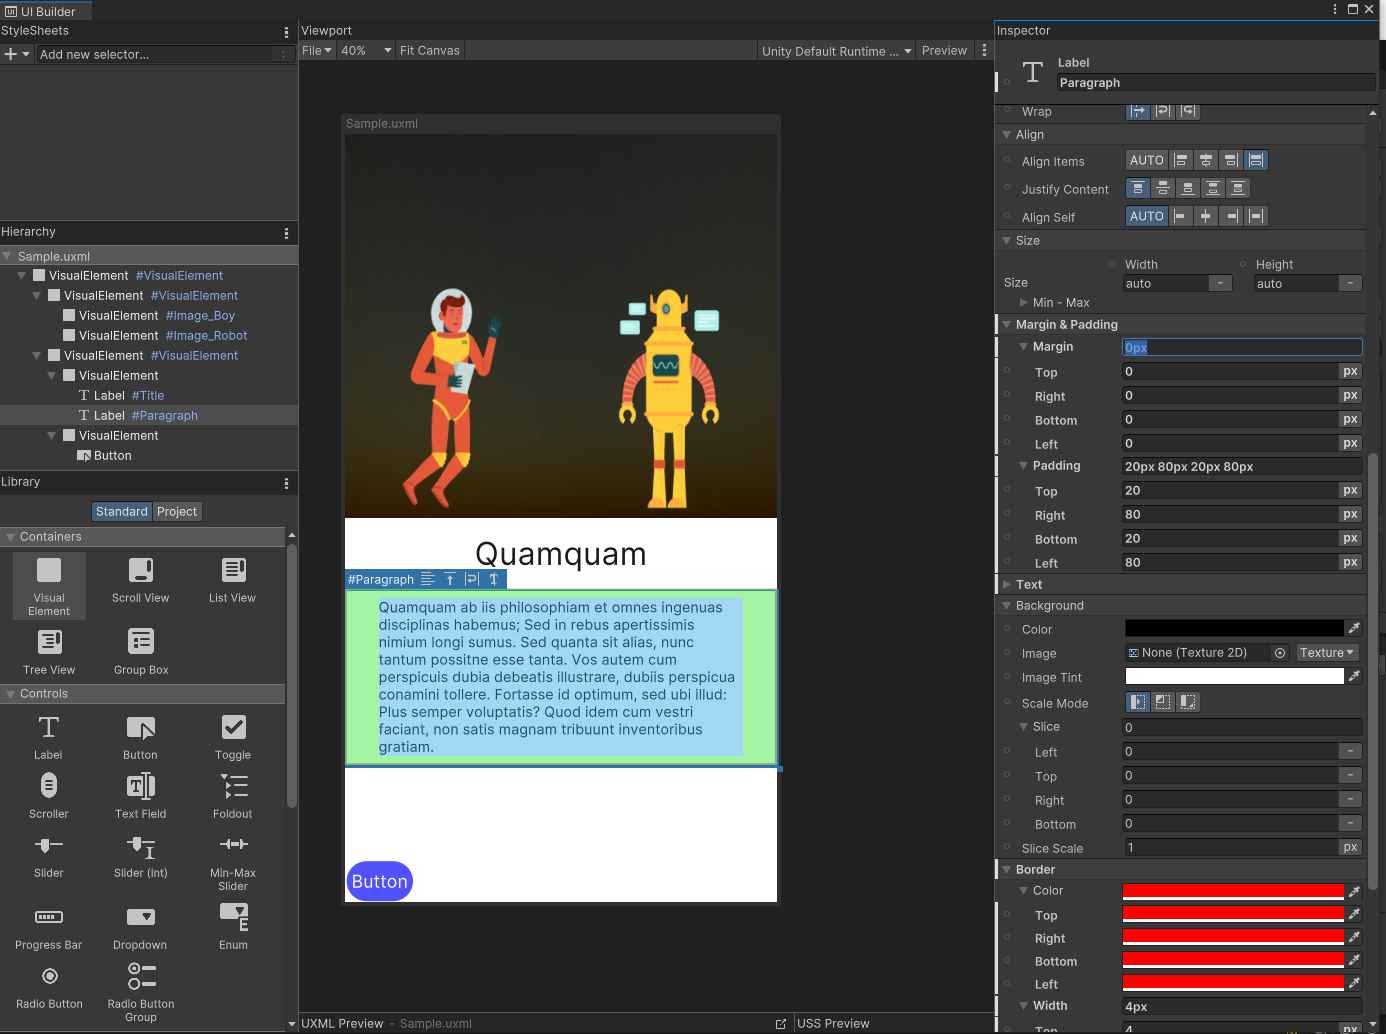Add a Scroll View from Library
The image size is (1386, 1034).
pos(141,579)
